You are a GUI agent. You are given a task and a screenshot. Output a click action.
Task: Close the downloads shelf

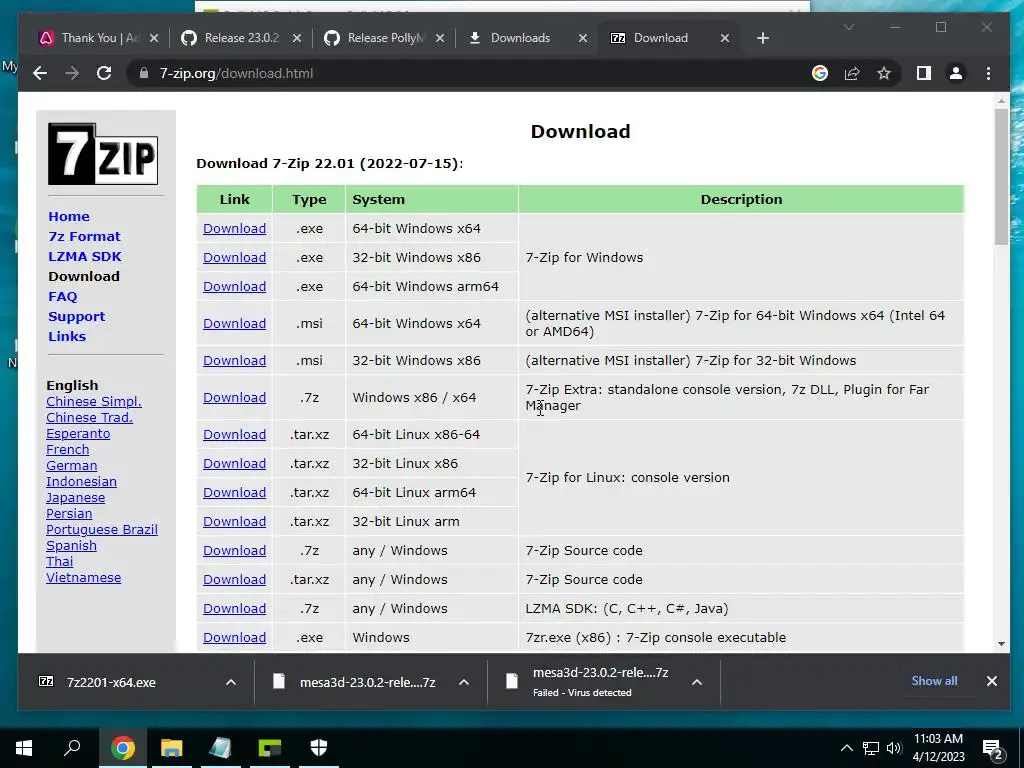point(991,681)
